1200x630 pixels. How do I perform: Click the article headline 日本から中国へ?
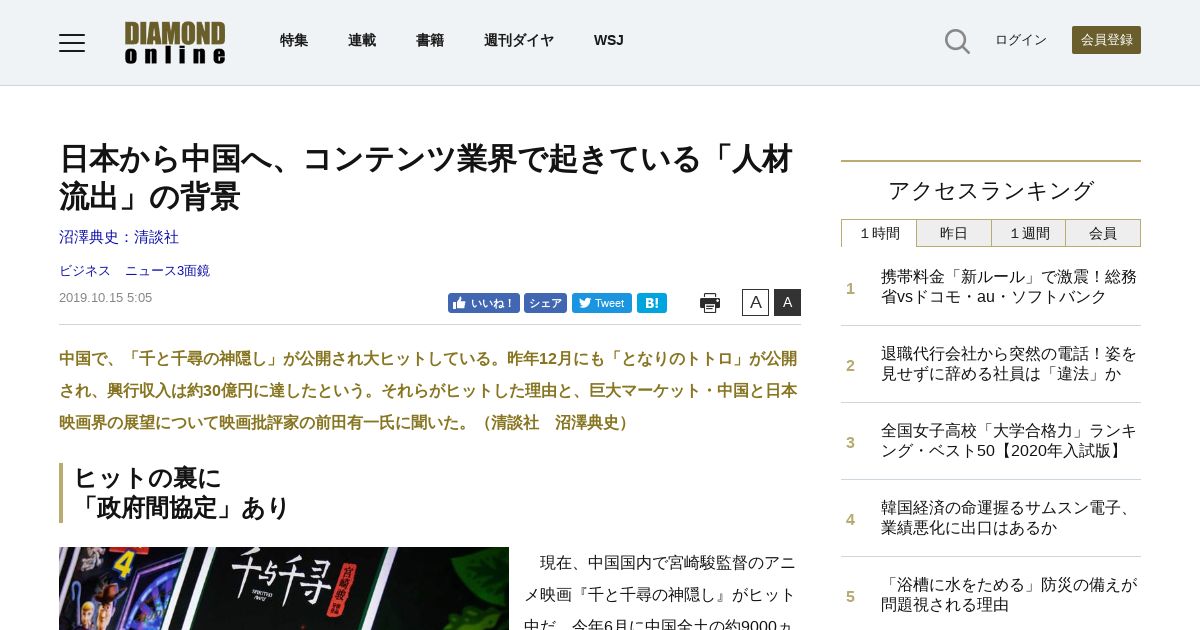[426, 177]
